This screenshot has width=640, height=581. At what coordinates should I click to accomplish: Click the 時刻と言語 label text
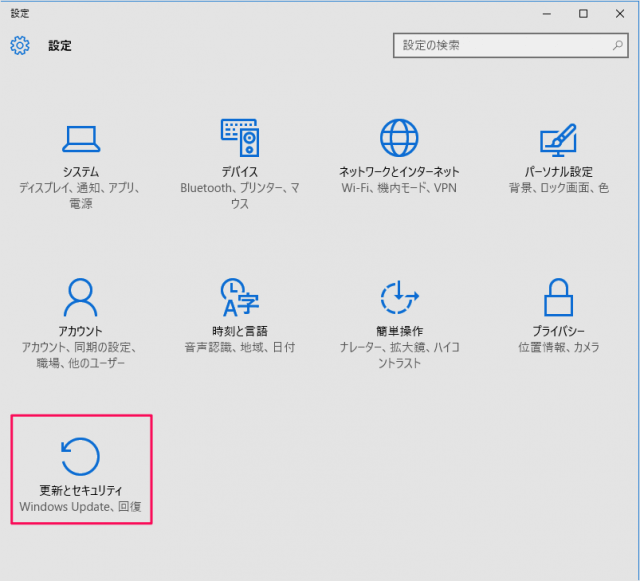[240, 331]
